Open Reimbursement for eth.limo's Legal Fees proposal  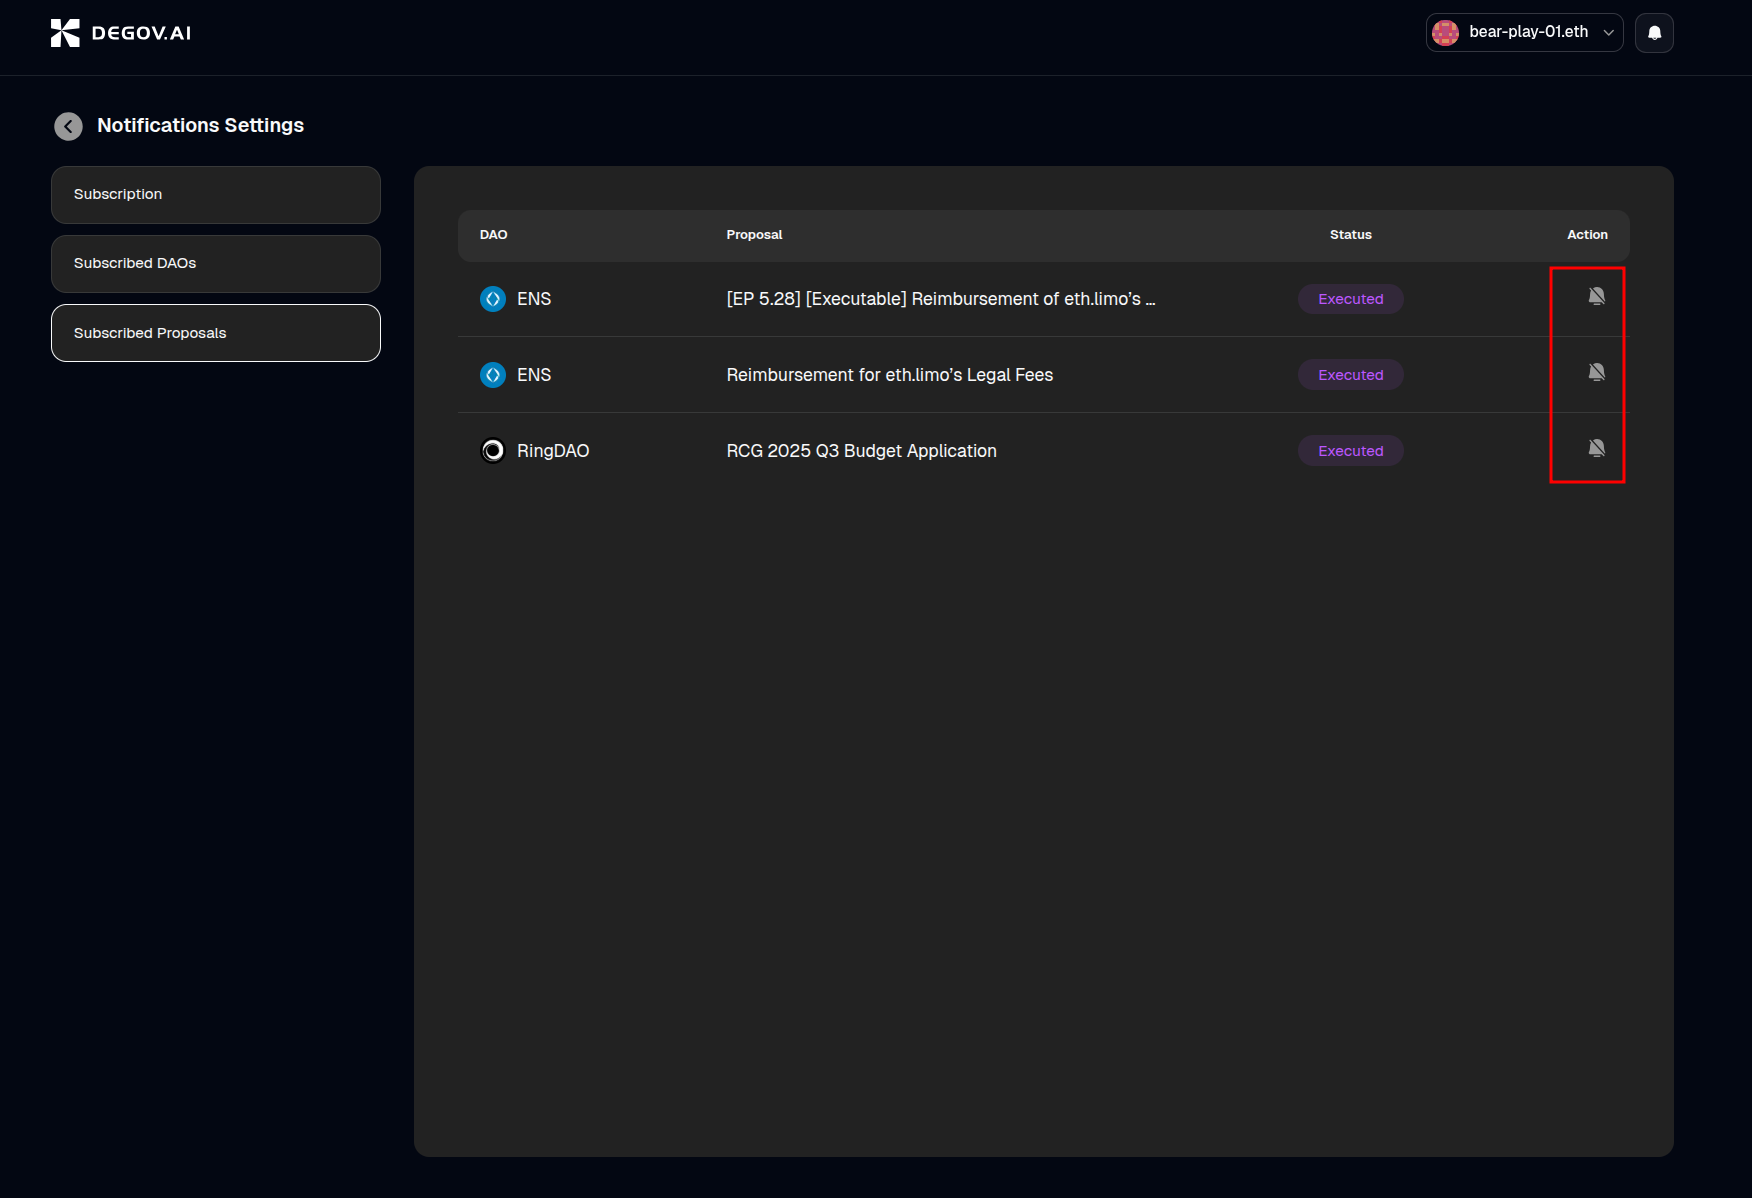pos(889,375)
